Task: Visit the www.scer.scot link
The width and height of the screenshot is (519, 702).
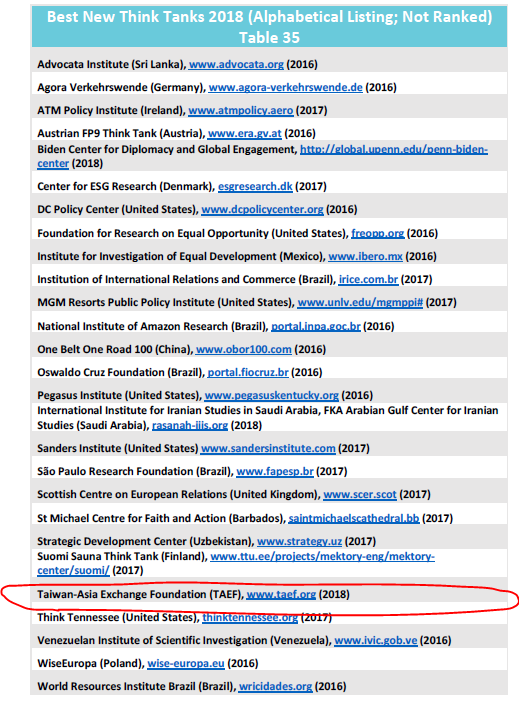Action: (x=360, y=494)
